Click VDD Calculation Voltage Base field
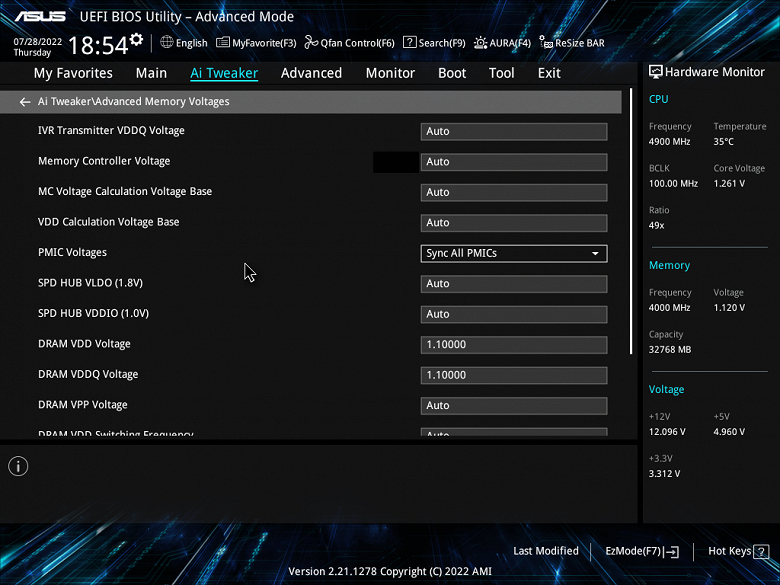This screenshot has height=585, width=780. (514, 223)
